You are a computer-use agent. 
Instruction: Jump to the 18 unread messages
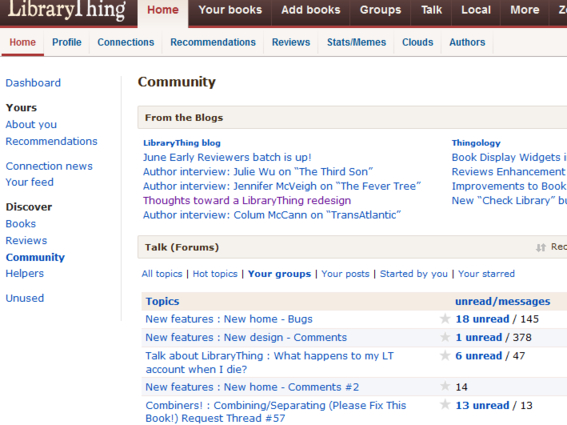pos(482,319)
